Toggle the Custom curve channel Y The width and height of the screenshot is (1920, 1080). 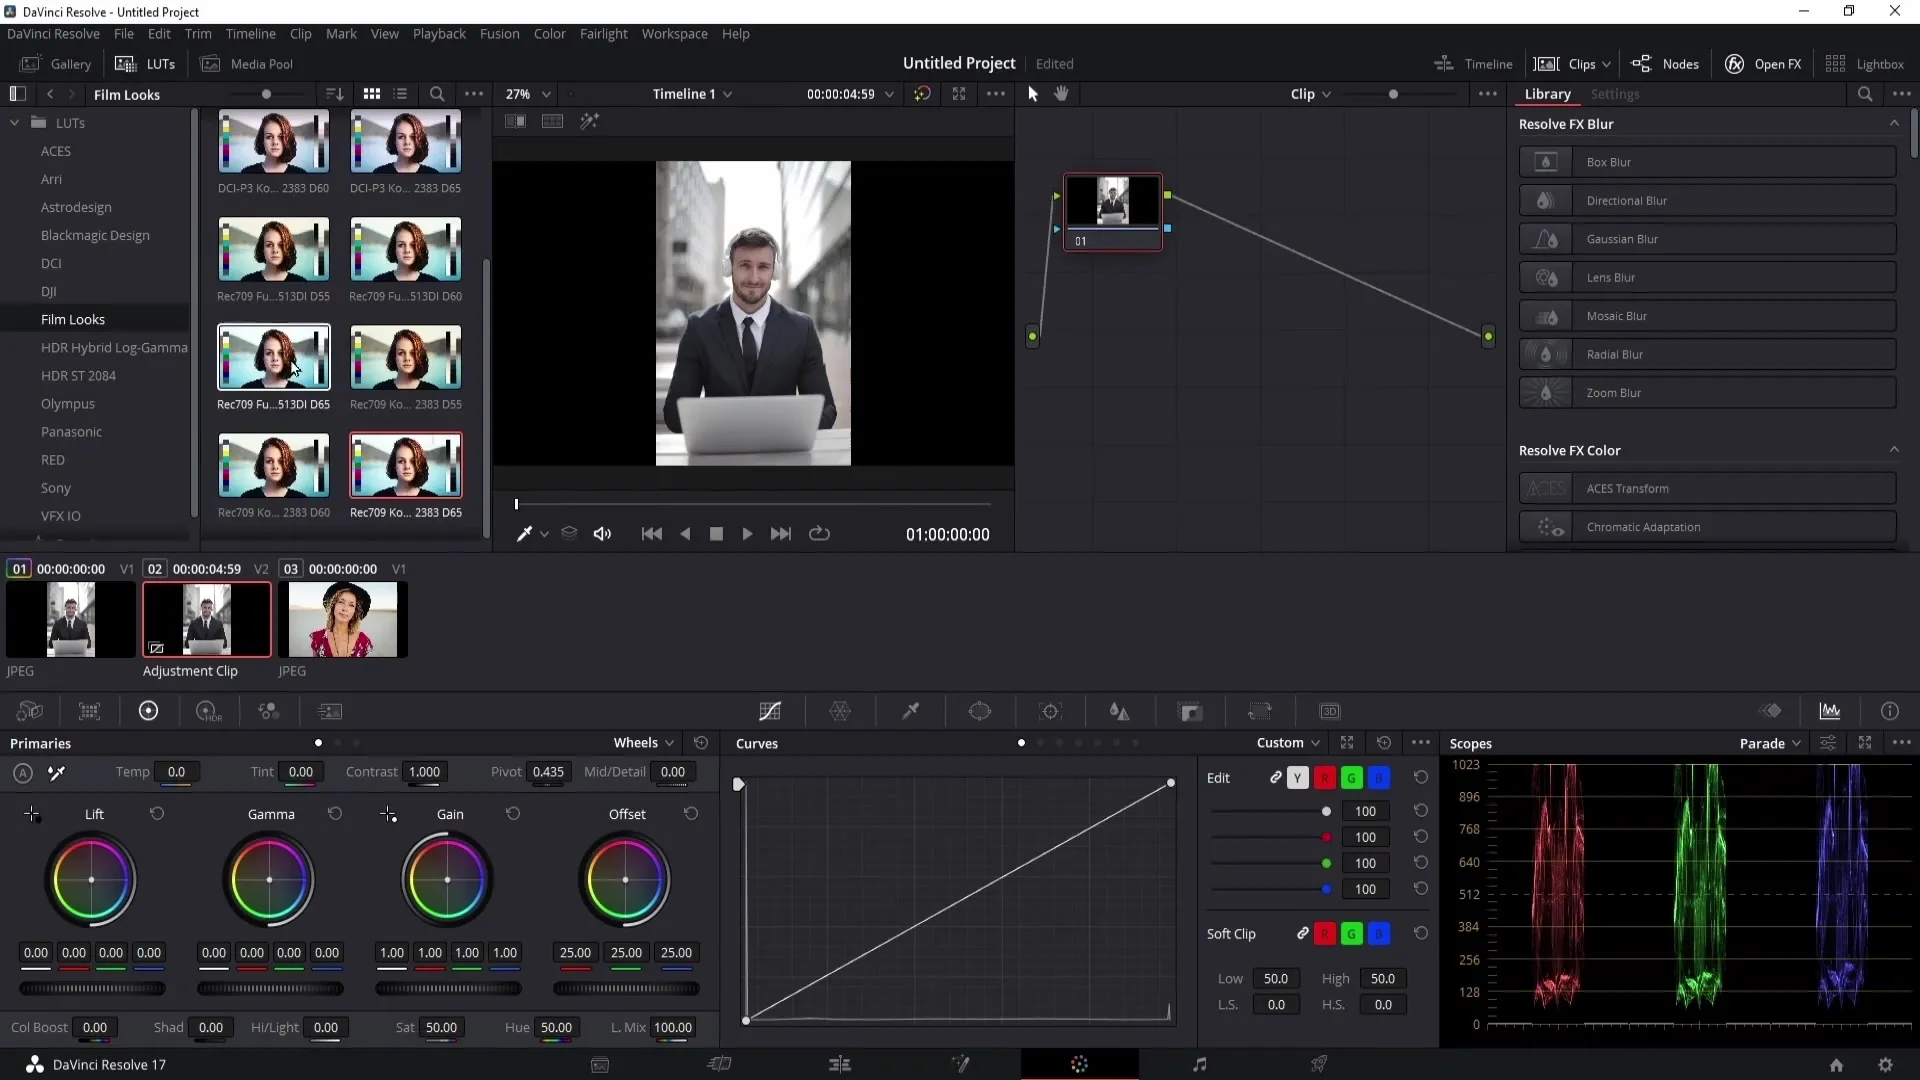1296,777
